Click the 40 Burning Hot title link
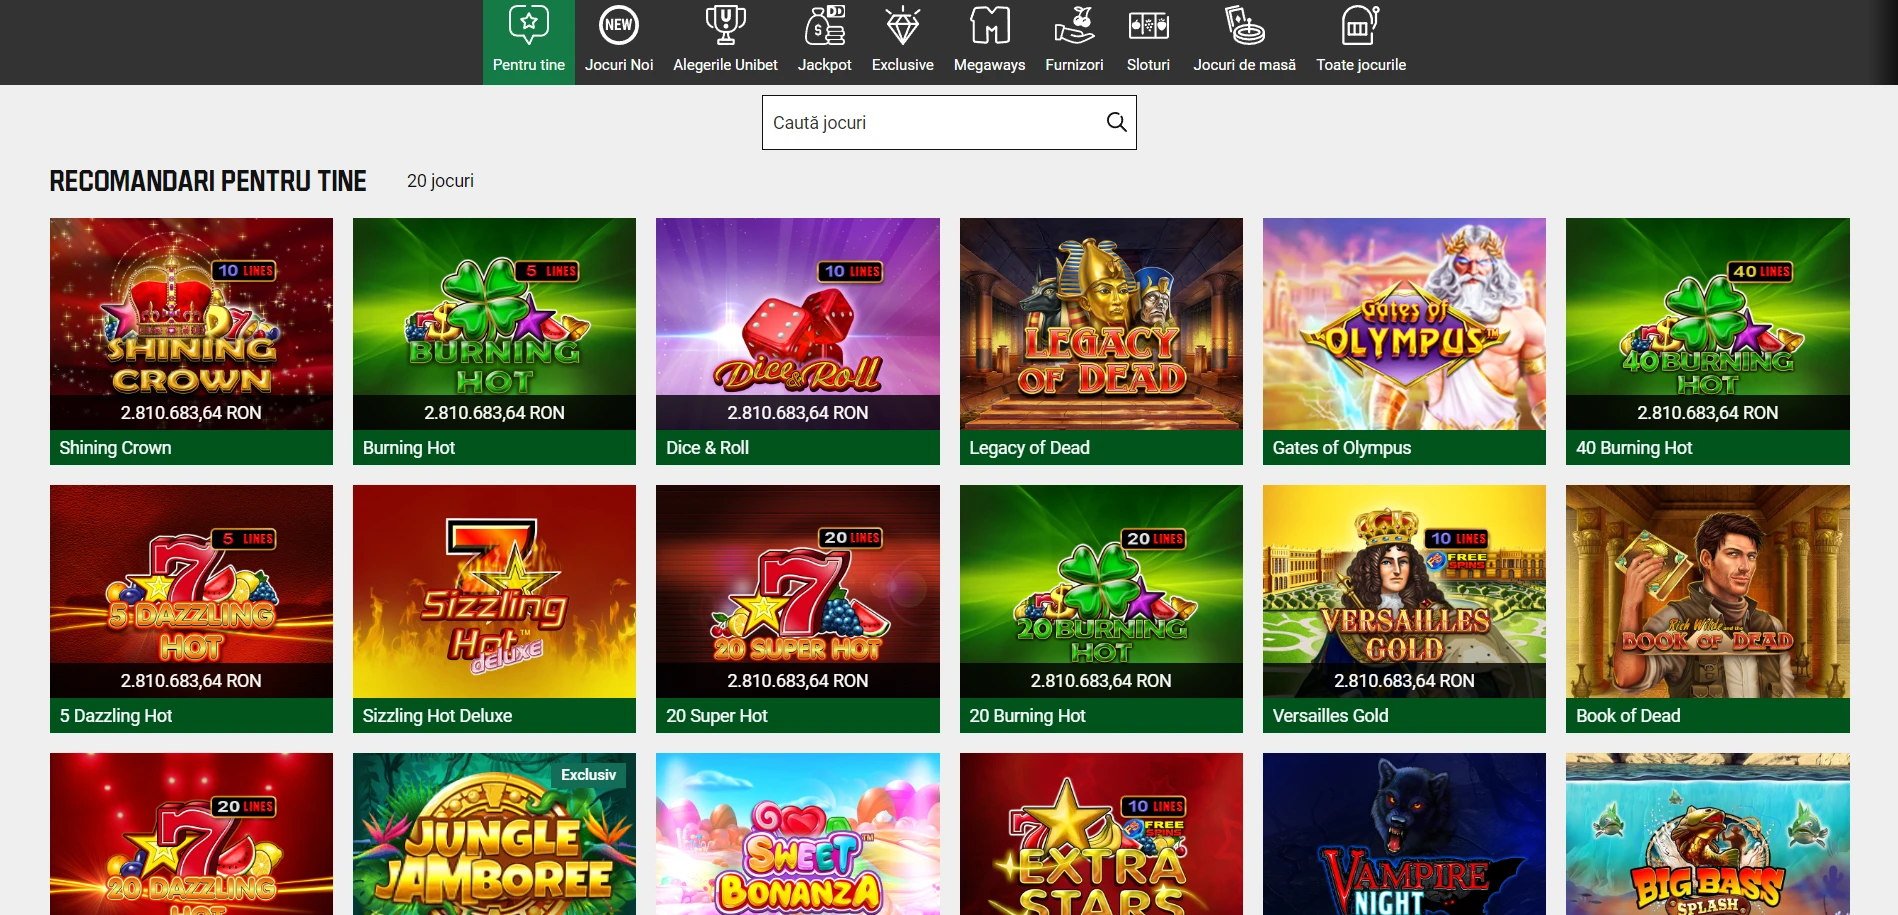This screenshot has width=1898, height=915. click(1634, 448)
